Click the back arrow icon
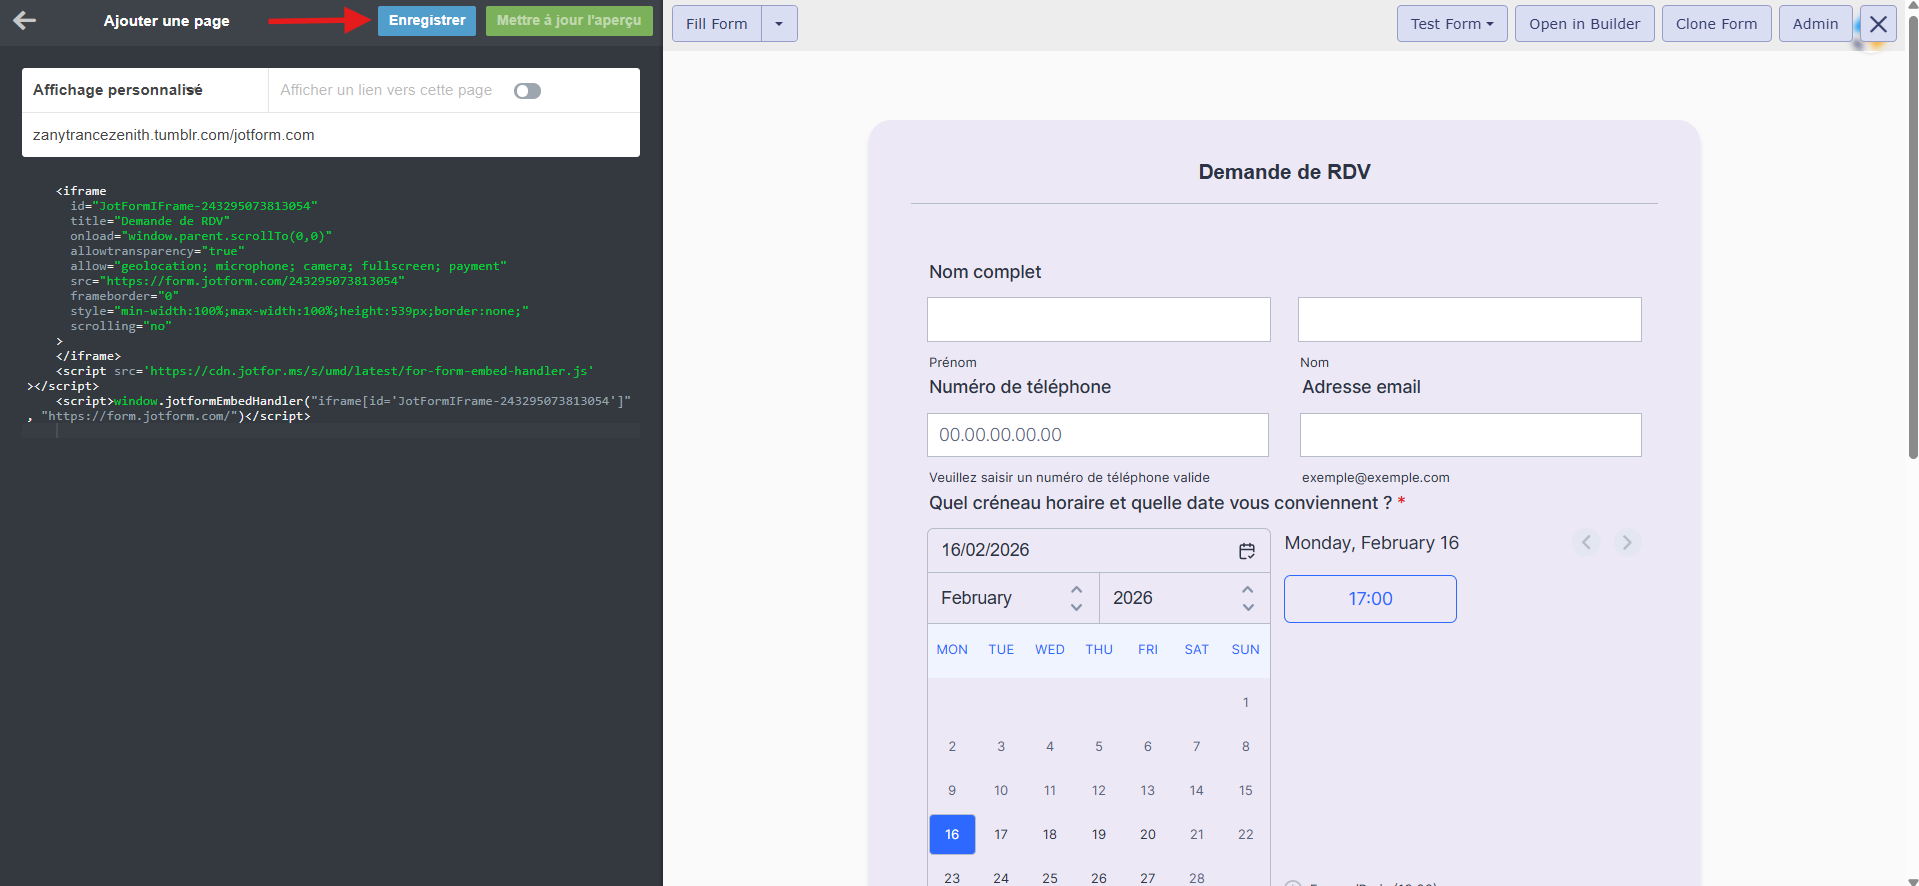 (x=25, y=20)
